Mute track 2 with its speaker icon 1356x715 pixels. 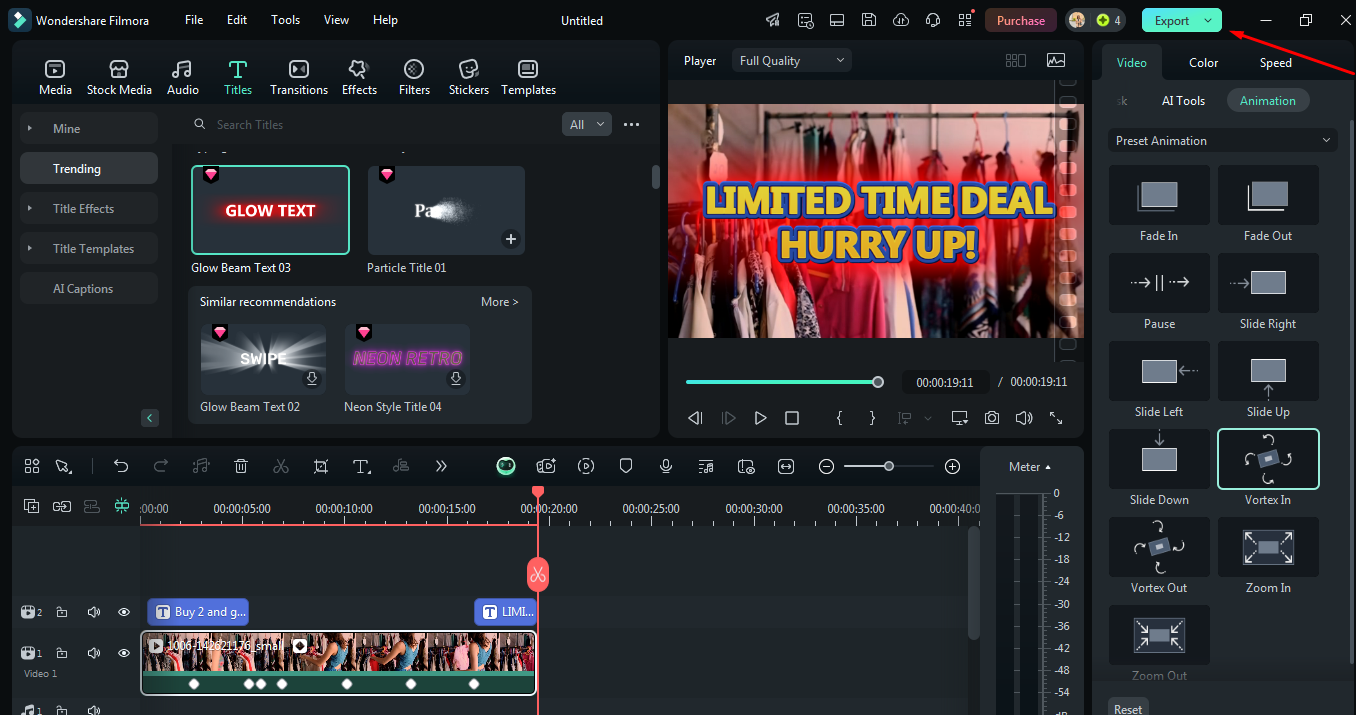94,612
